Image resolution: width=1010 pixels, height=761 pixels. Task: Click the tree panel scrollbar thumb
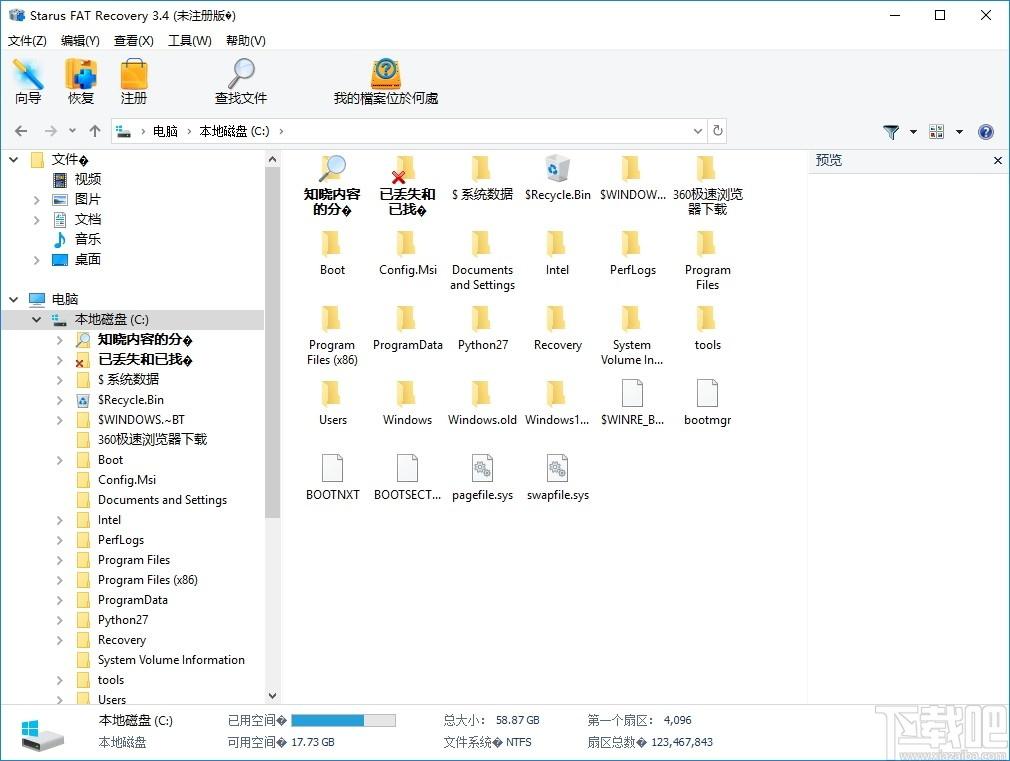pos(272,342)
